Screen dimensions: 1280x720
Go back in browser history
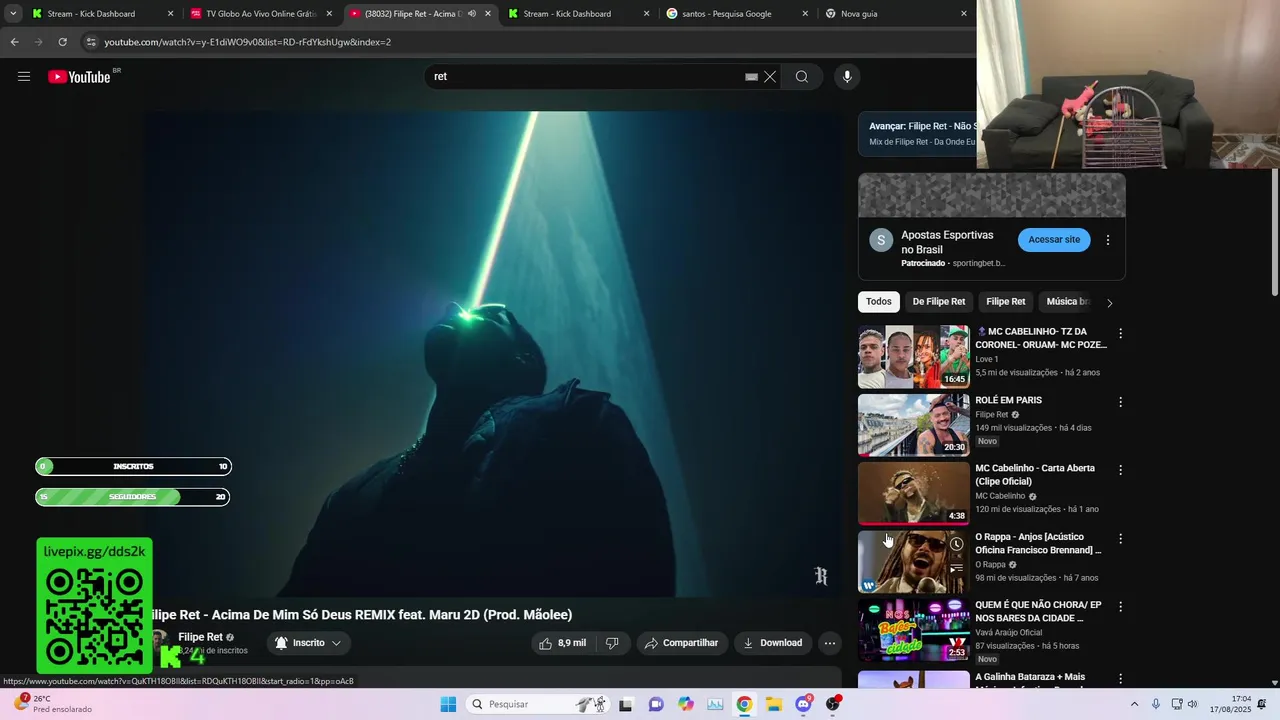[14, 42]
